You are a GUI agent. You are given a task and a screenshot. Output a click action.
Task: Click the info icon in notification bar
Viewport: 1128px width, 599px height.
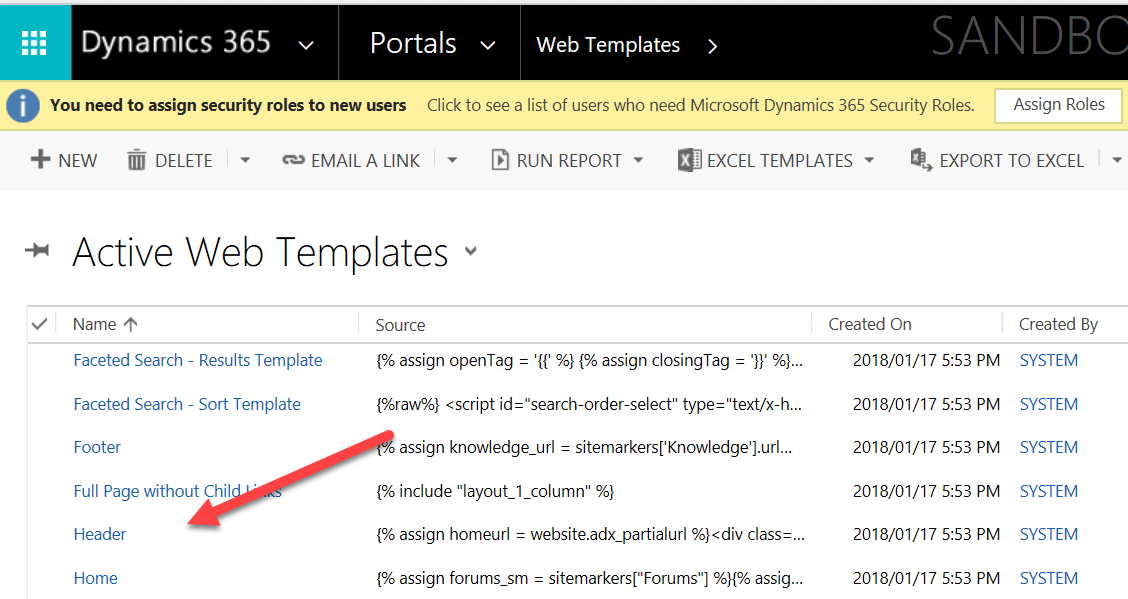coord(23,106)
